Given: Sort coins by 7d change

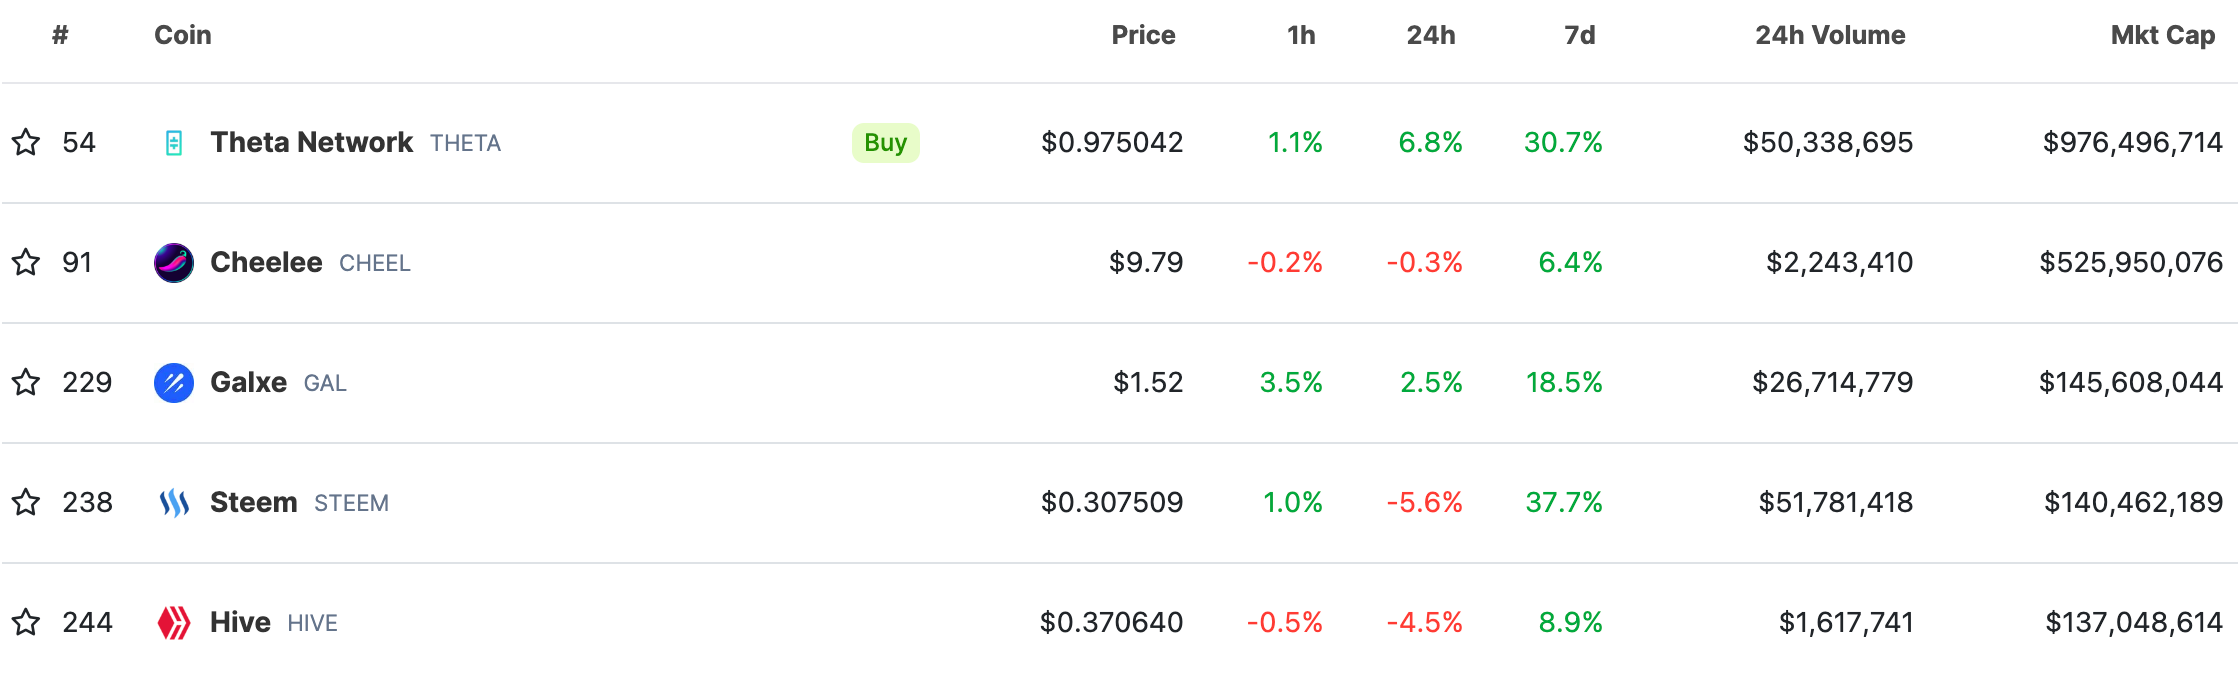Looking at the screenshot, I should (1581, 34).
